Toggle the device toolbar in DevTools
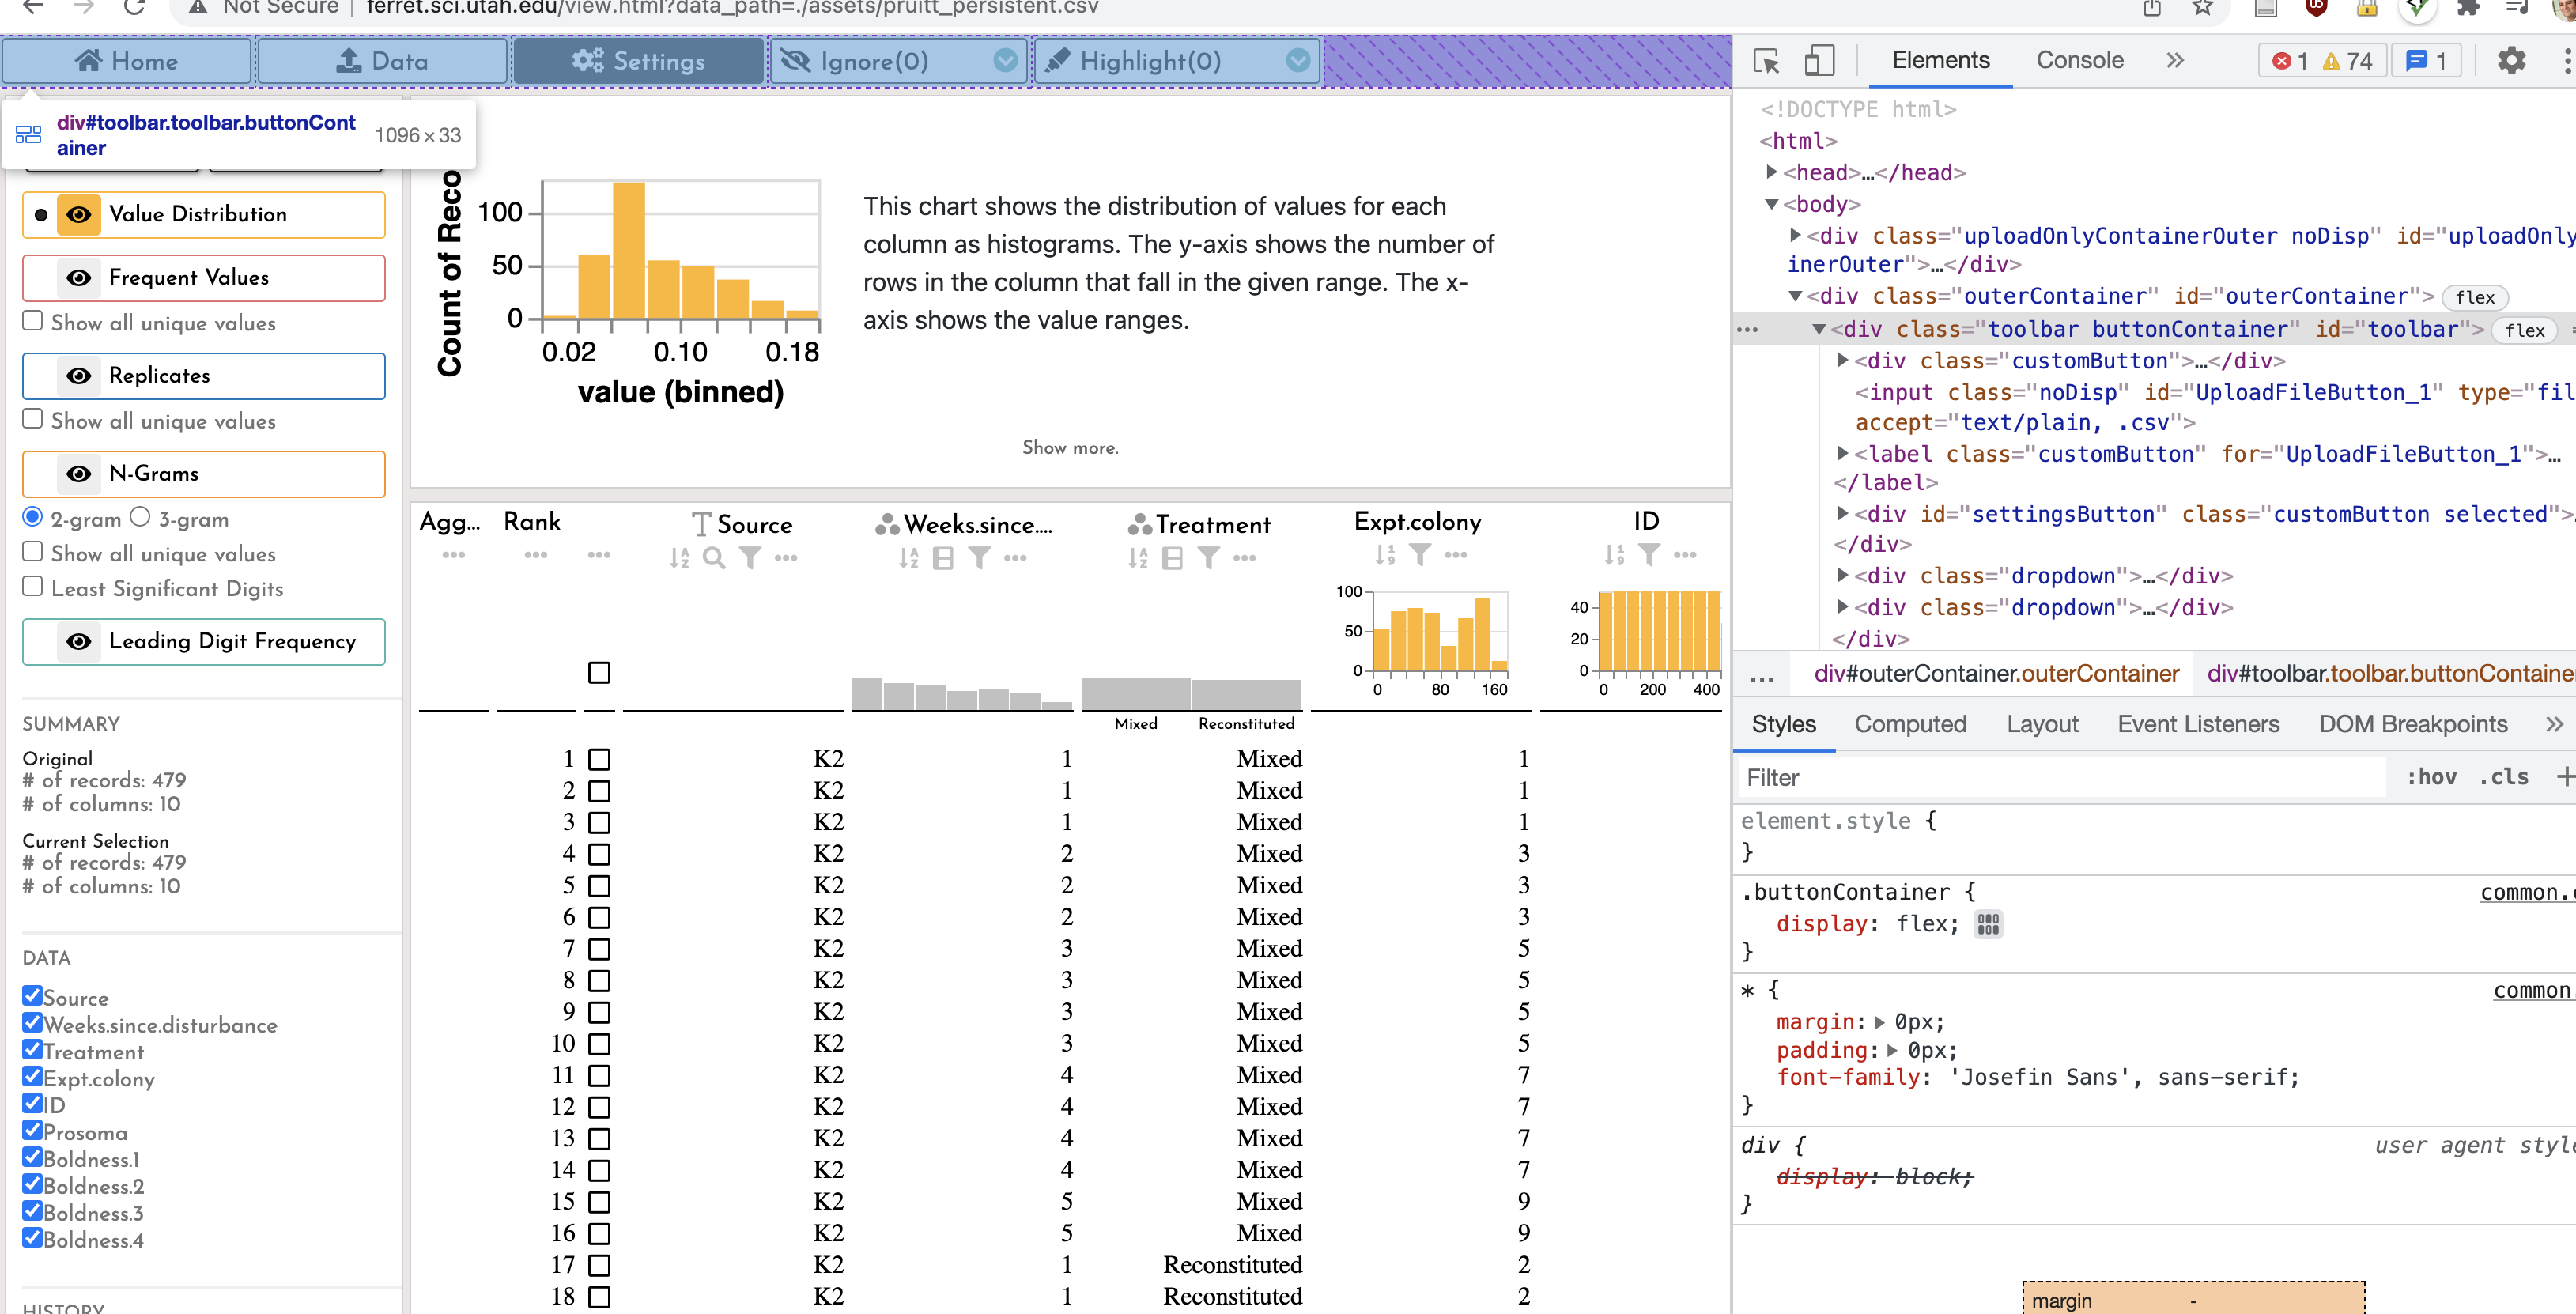Screen dimensions: 2576x1314 coord(1819,61)
